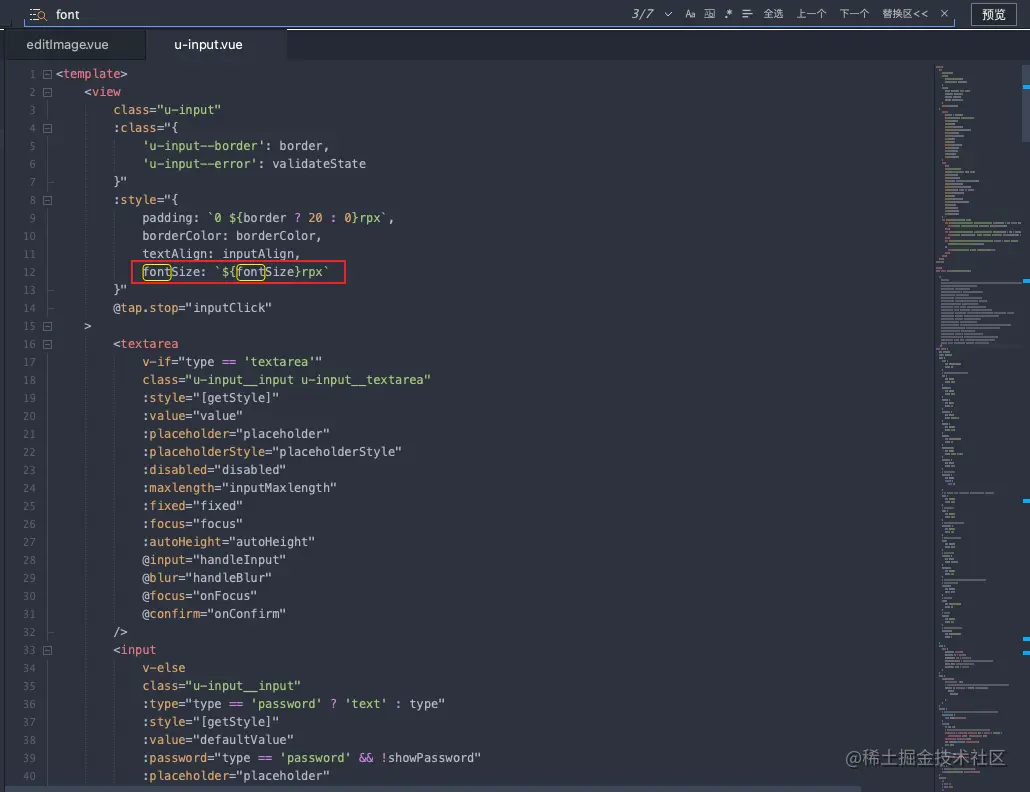Toggle case-sensitive matching (Aa)
Viewport: 1030px width, 792px height.
click(x=690, y=14)
